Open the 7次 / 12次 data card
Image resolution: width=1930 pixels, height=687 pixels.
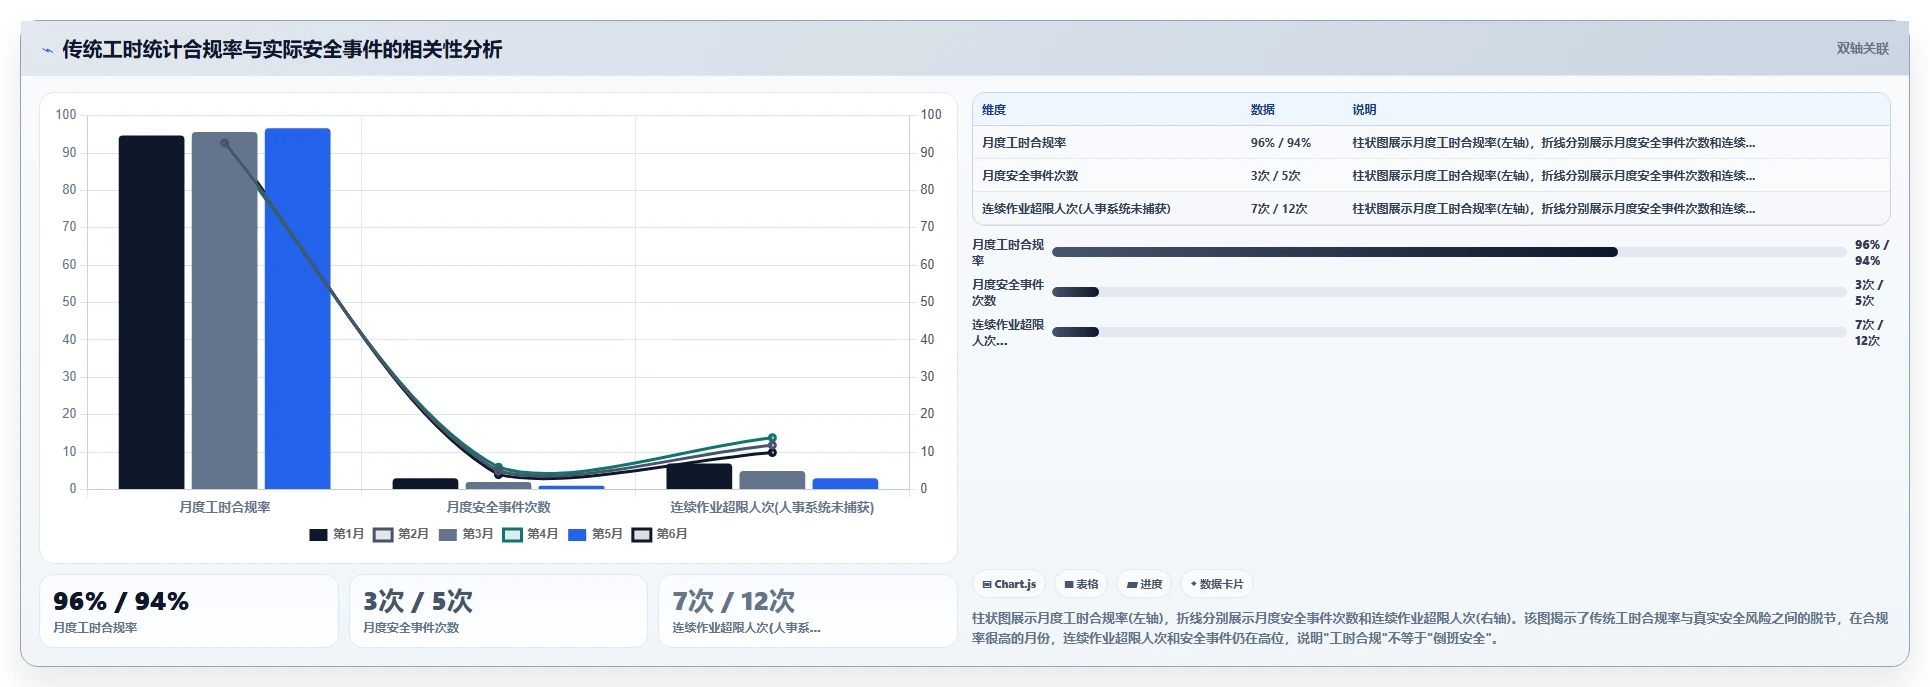[x=808, y=611]
